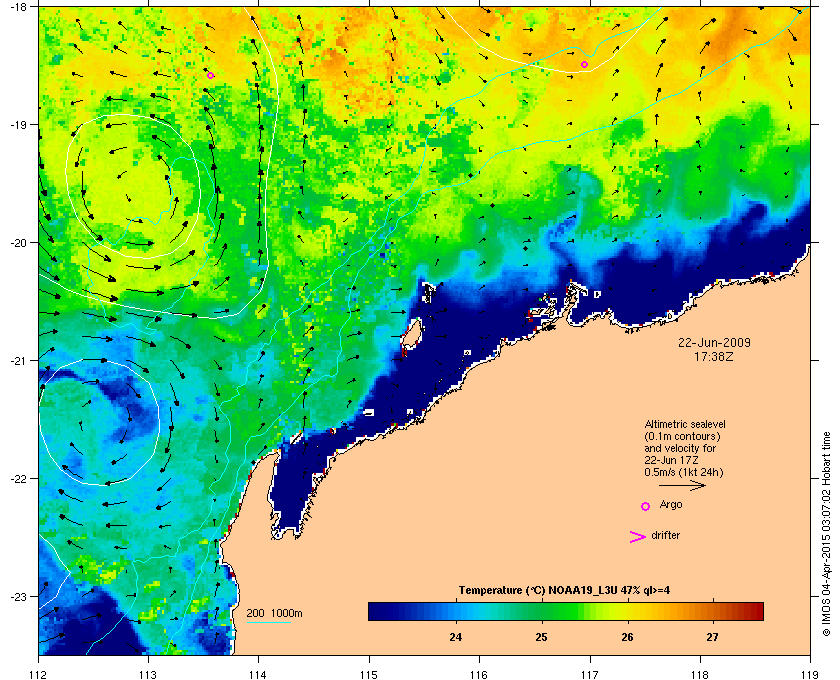The height and width of the screenshot is (680, 840).
Task: Click the longitude label 113
Action: click(x=148, y=674)
